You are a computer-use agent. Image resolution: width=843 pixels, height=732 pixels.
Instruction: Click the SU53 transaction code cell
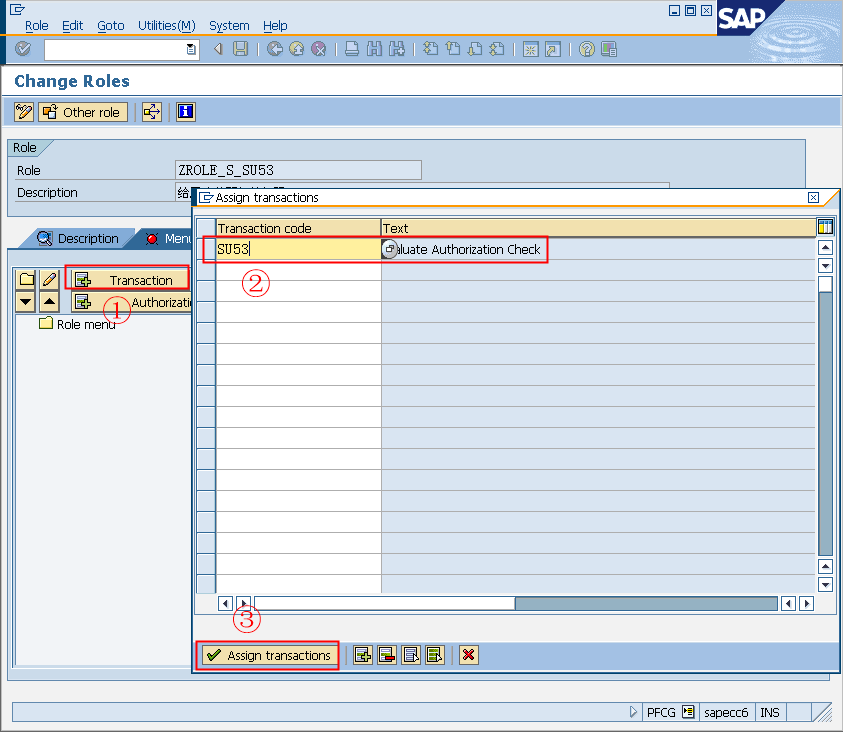[x=298, y=249]
